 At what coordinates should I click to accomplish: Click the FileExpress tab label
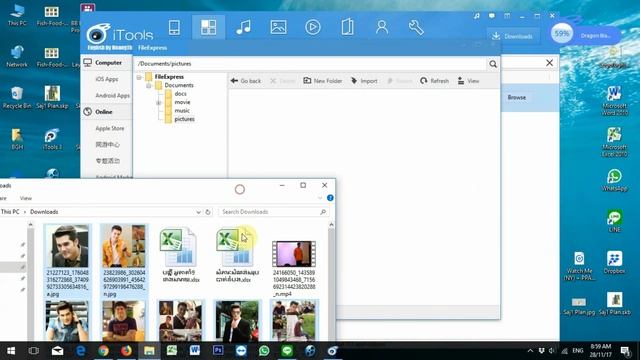pos(152,48)
